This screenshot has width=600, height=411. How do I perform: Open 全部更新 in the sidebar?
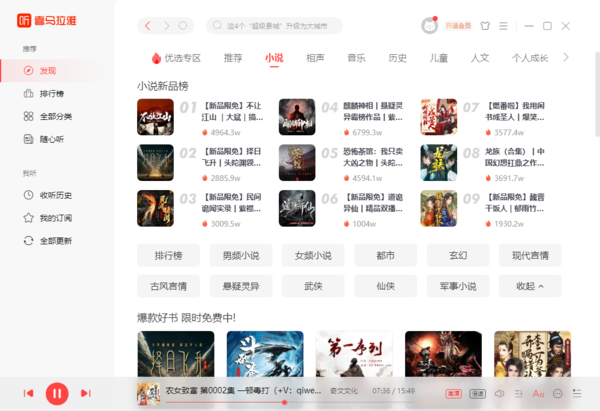pos(48,241)
